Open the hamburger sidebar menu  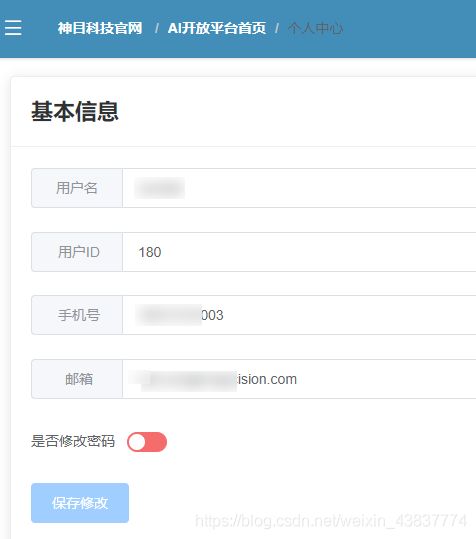(13, 28)
